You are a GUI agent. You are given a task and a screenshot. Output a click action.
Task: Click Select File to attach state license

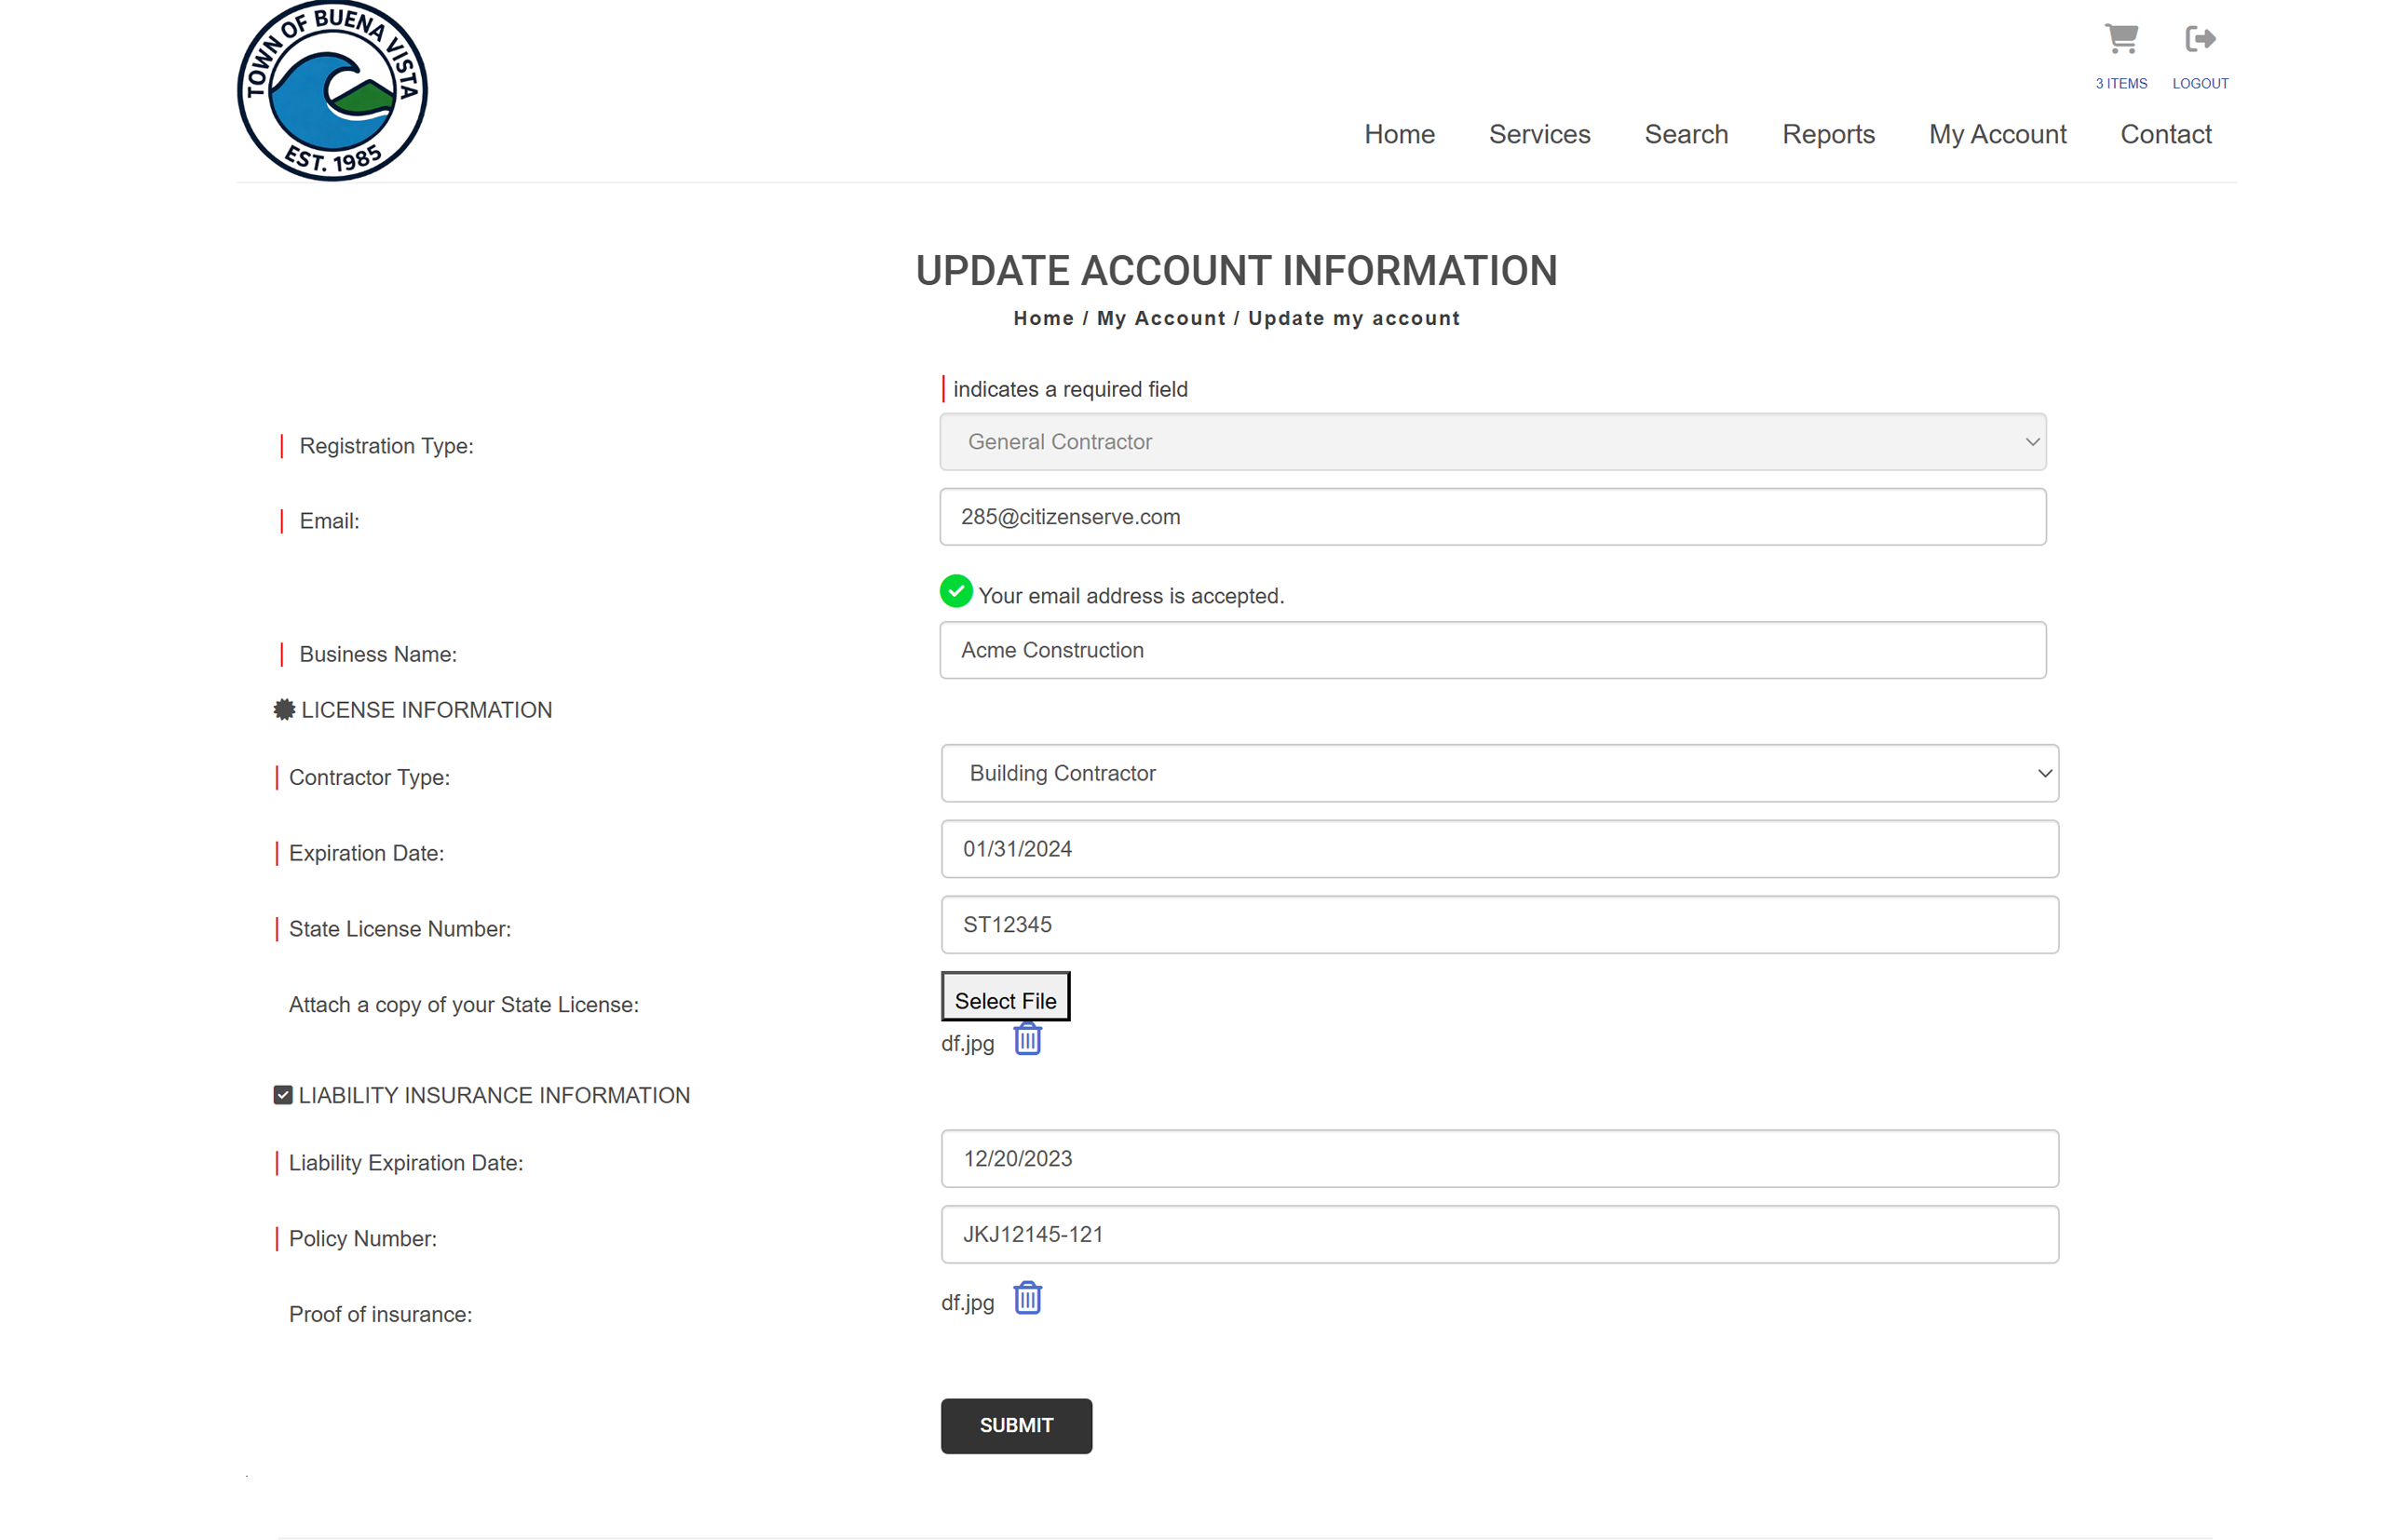click(x=1005, y=997)
